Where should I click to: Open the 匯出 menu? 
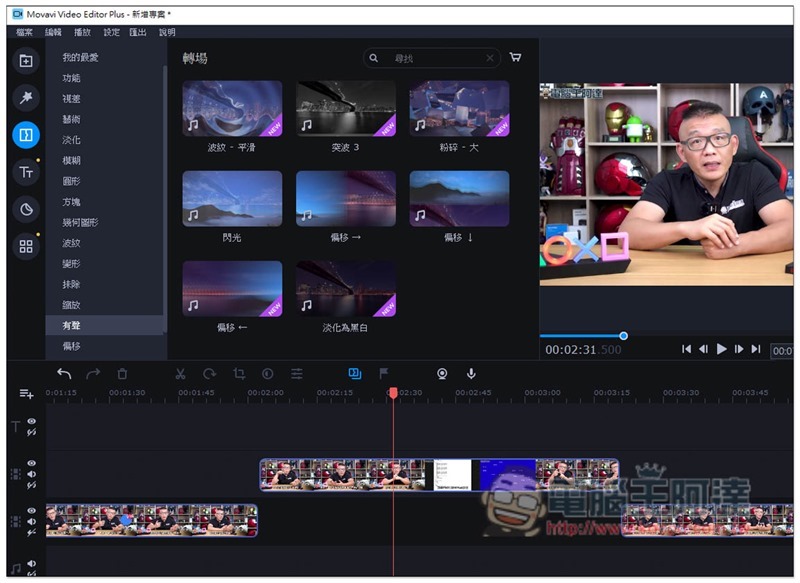138,32
